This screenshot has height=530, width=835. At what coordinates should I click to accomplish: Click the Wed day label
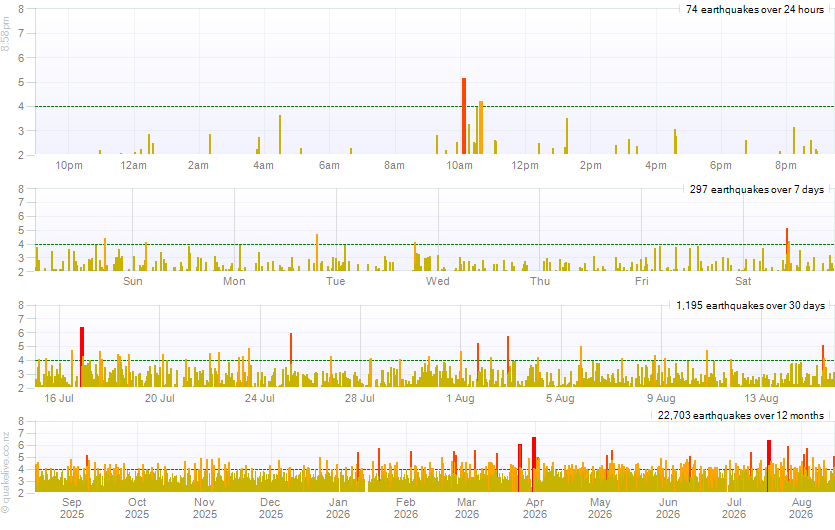coord(438,281)
